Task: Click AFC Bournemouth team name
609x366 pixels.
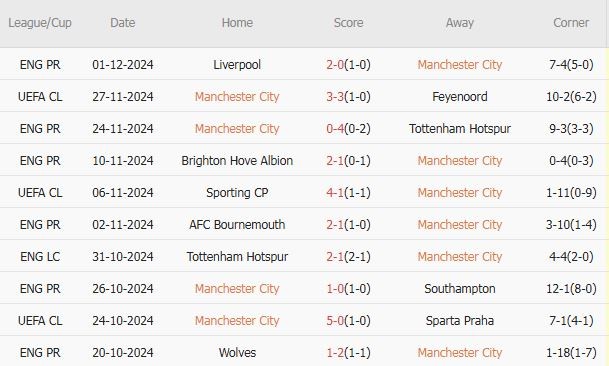Action: (237, 225)
